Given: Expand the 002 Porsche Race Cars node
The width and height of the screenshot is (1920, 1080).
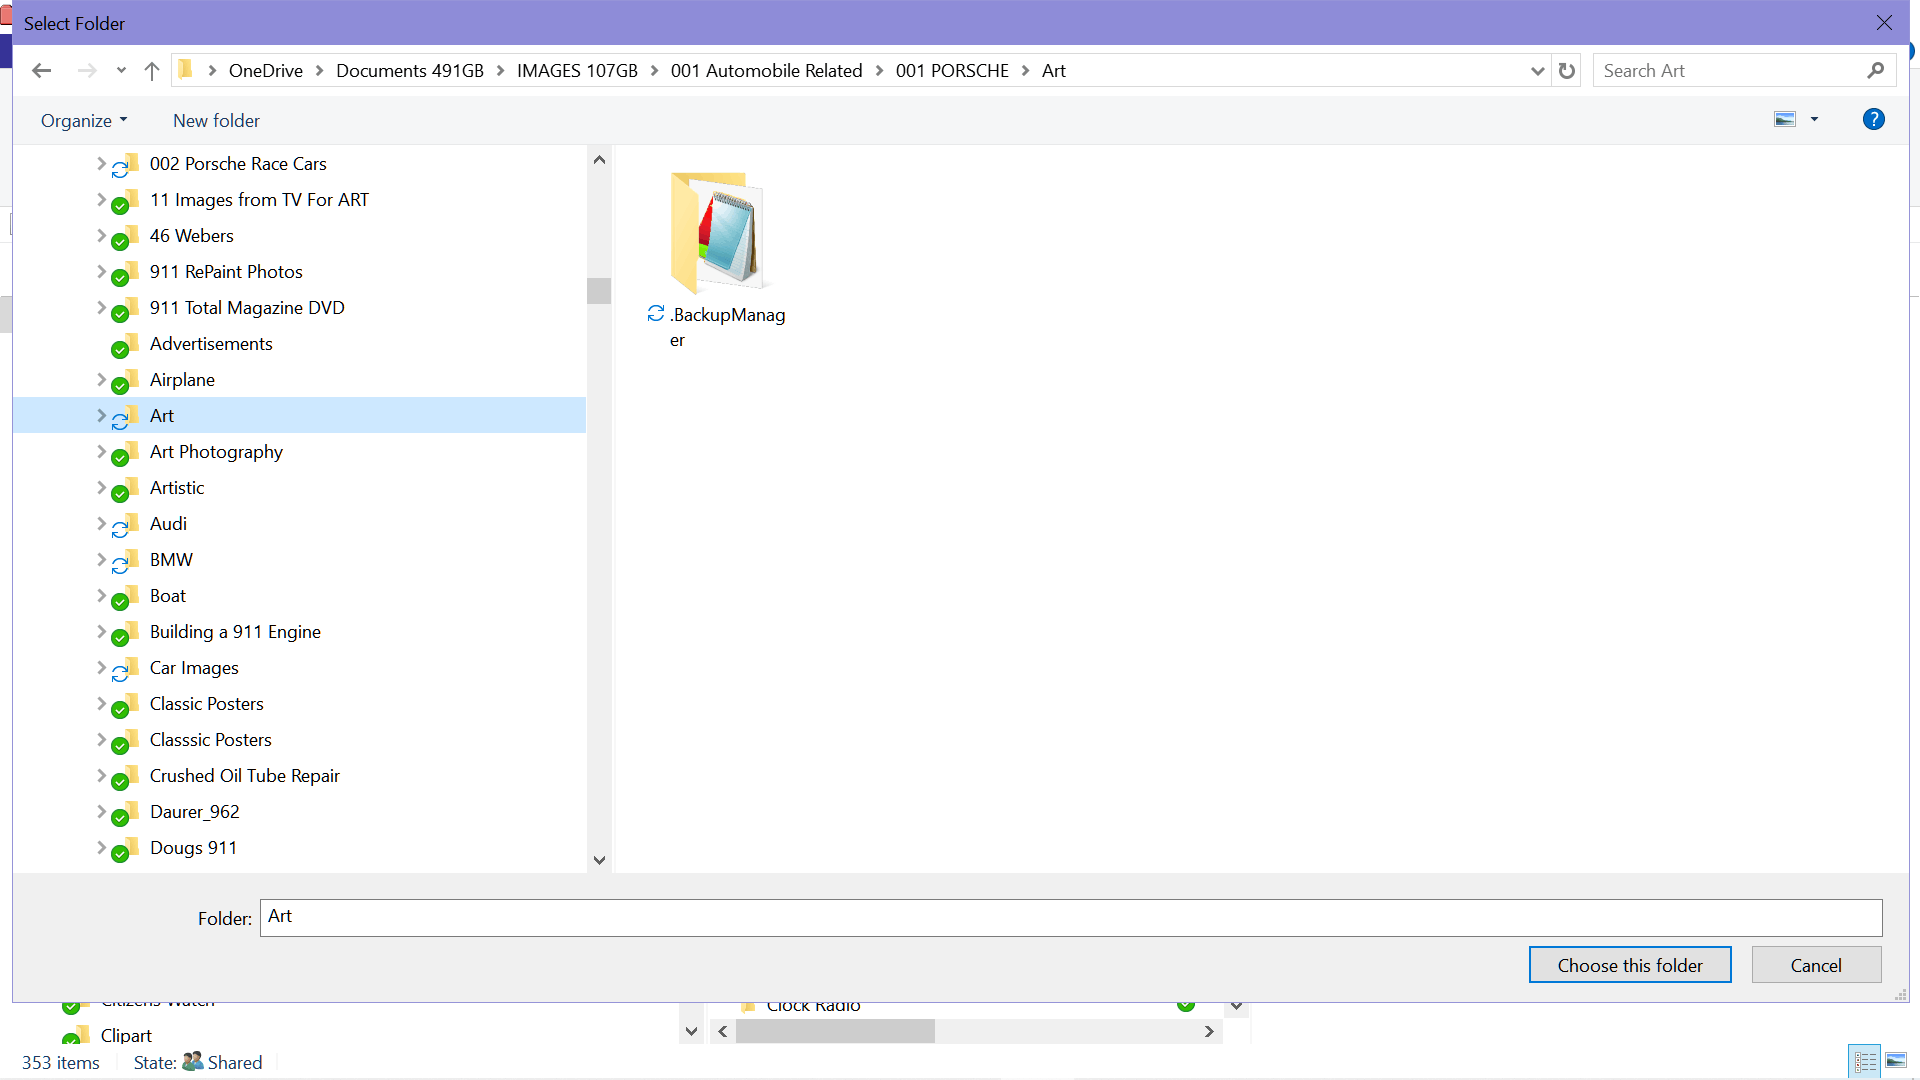Looking at the screenshot, I should point(101,163).
